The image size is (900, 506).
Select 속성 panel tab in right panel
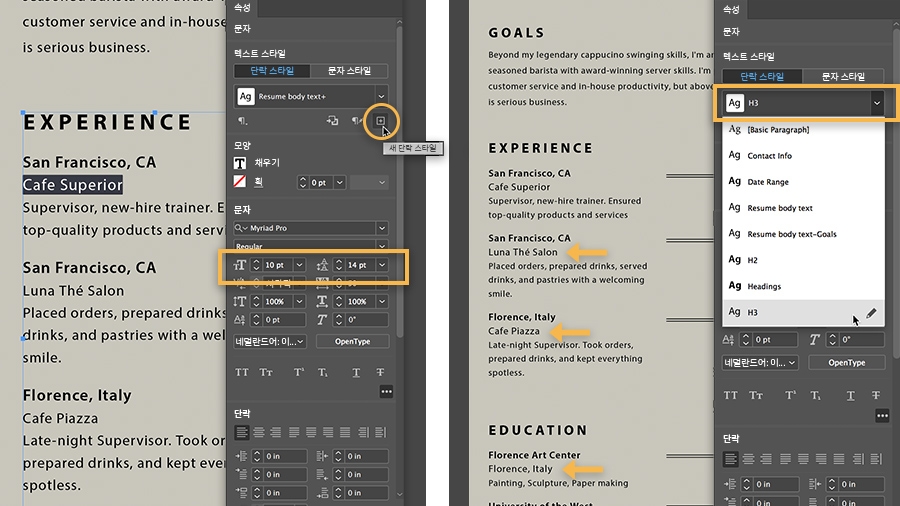(731, 10)
